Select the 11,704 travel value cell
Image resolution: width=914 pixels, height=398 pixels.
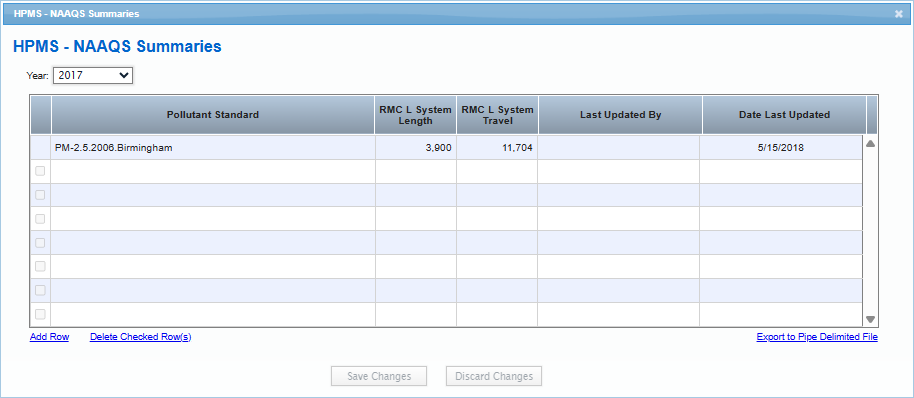(x=497, y=148)
